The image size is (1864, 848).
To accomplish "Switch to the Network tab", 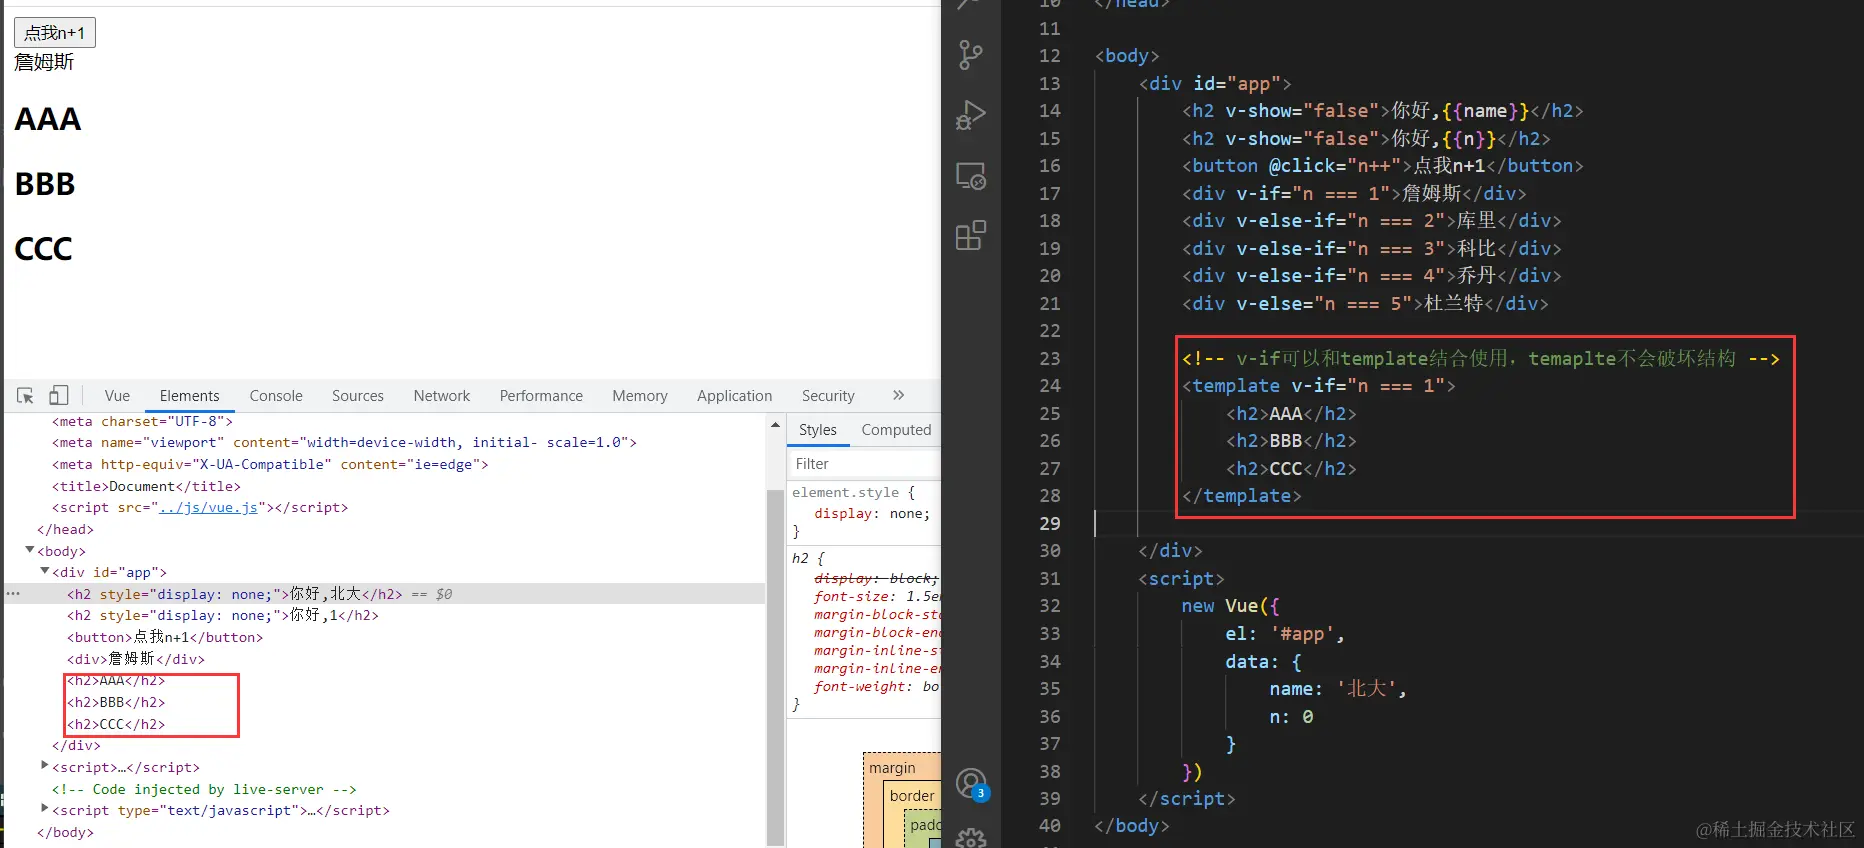I will click(x=442, y=396).
